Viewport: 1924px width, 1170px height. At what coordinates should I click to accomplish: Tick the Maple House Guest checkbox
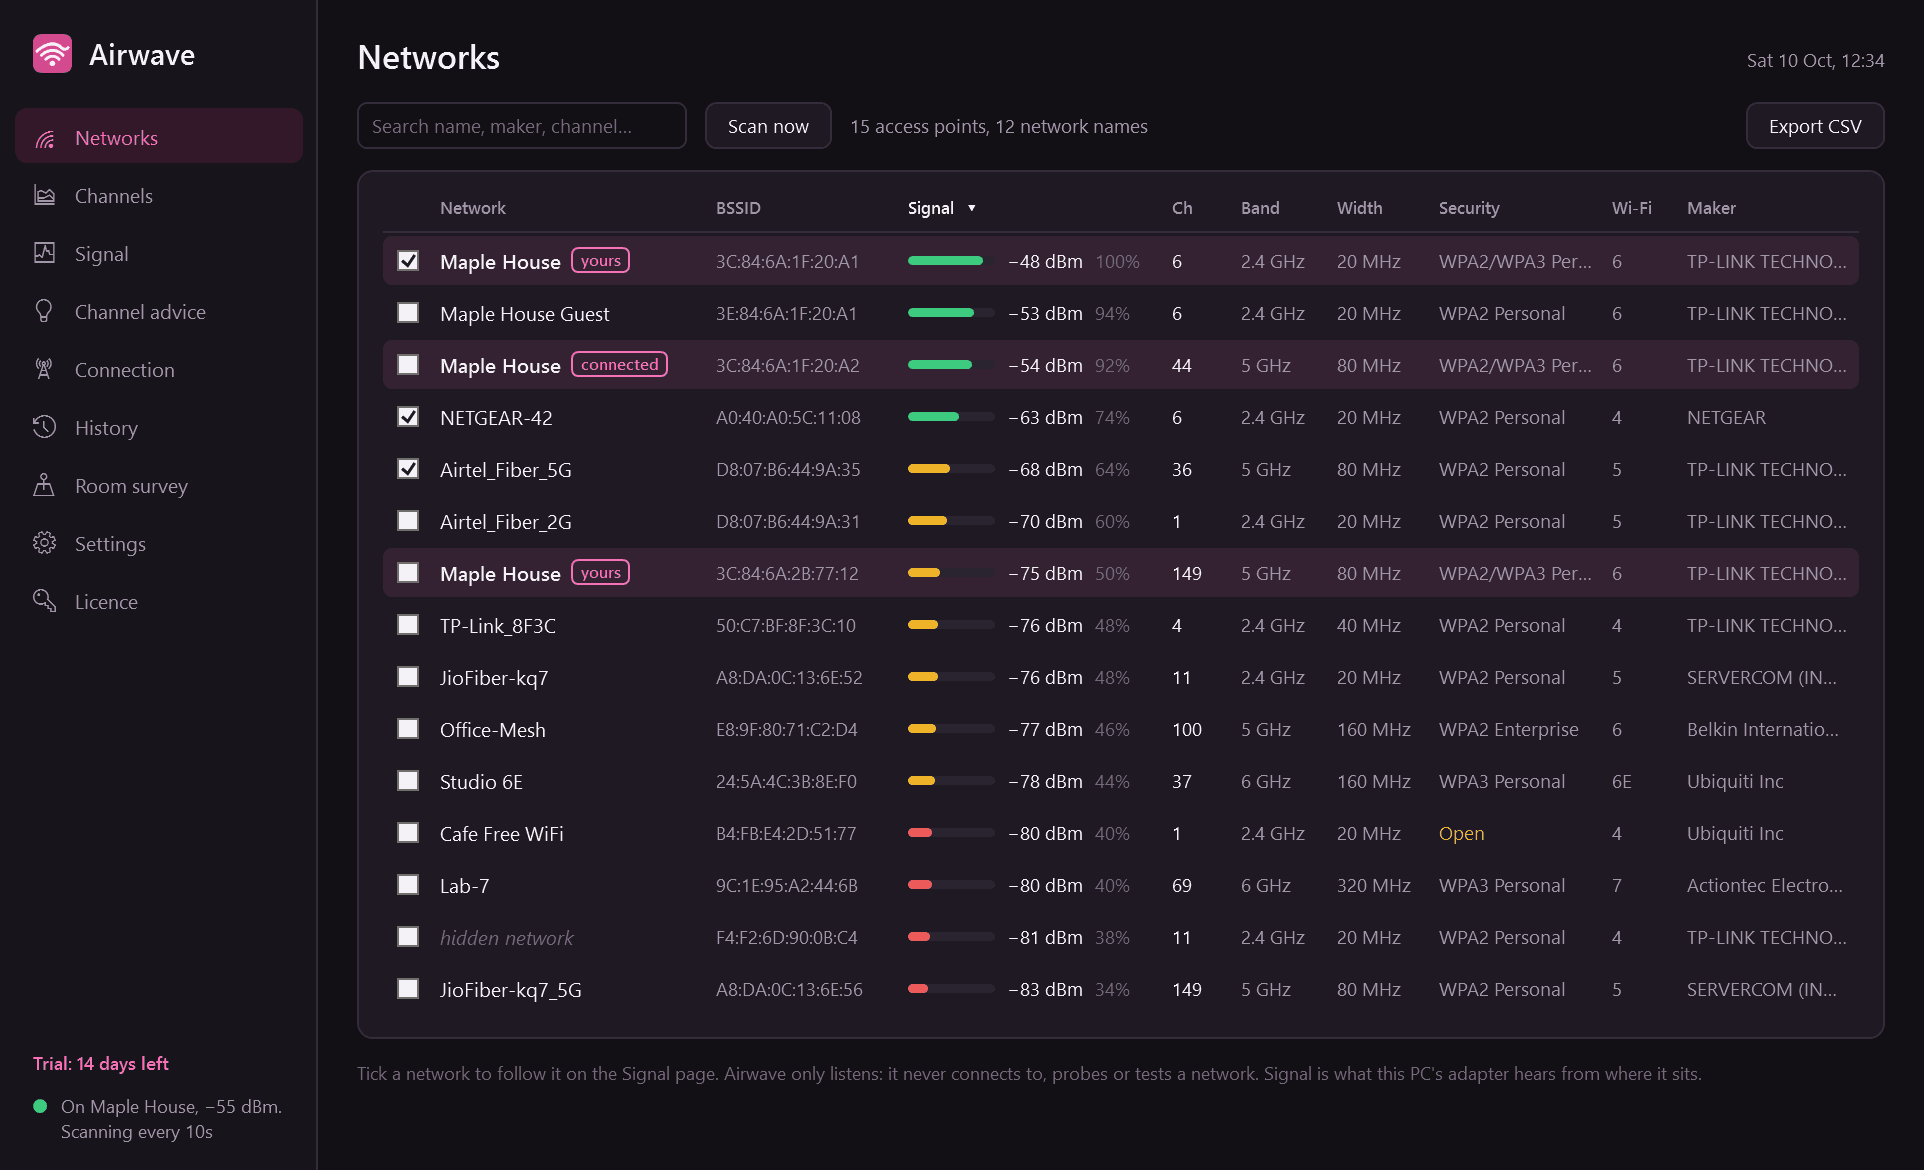(x=408, y=313)
